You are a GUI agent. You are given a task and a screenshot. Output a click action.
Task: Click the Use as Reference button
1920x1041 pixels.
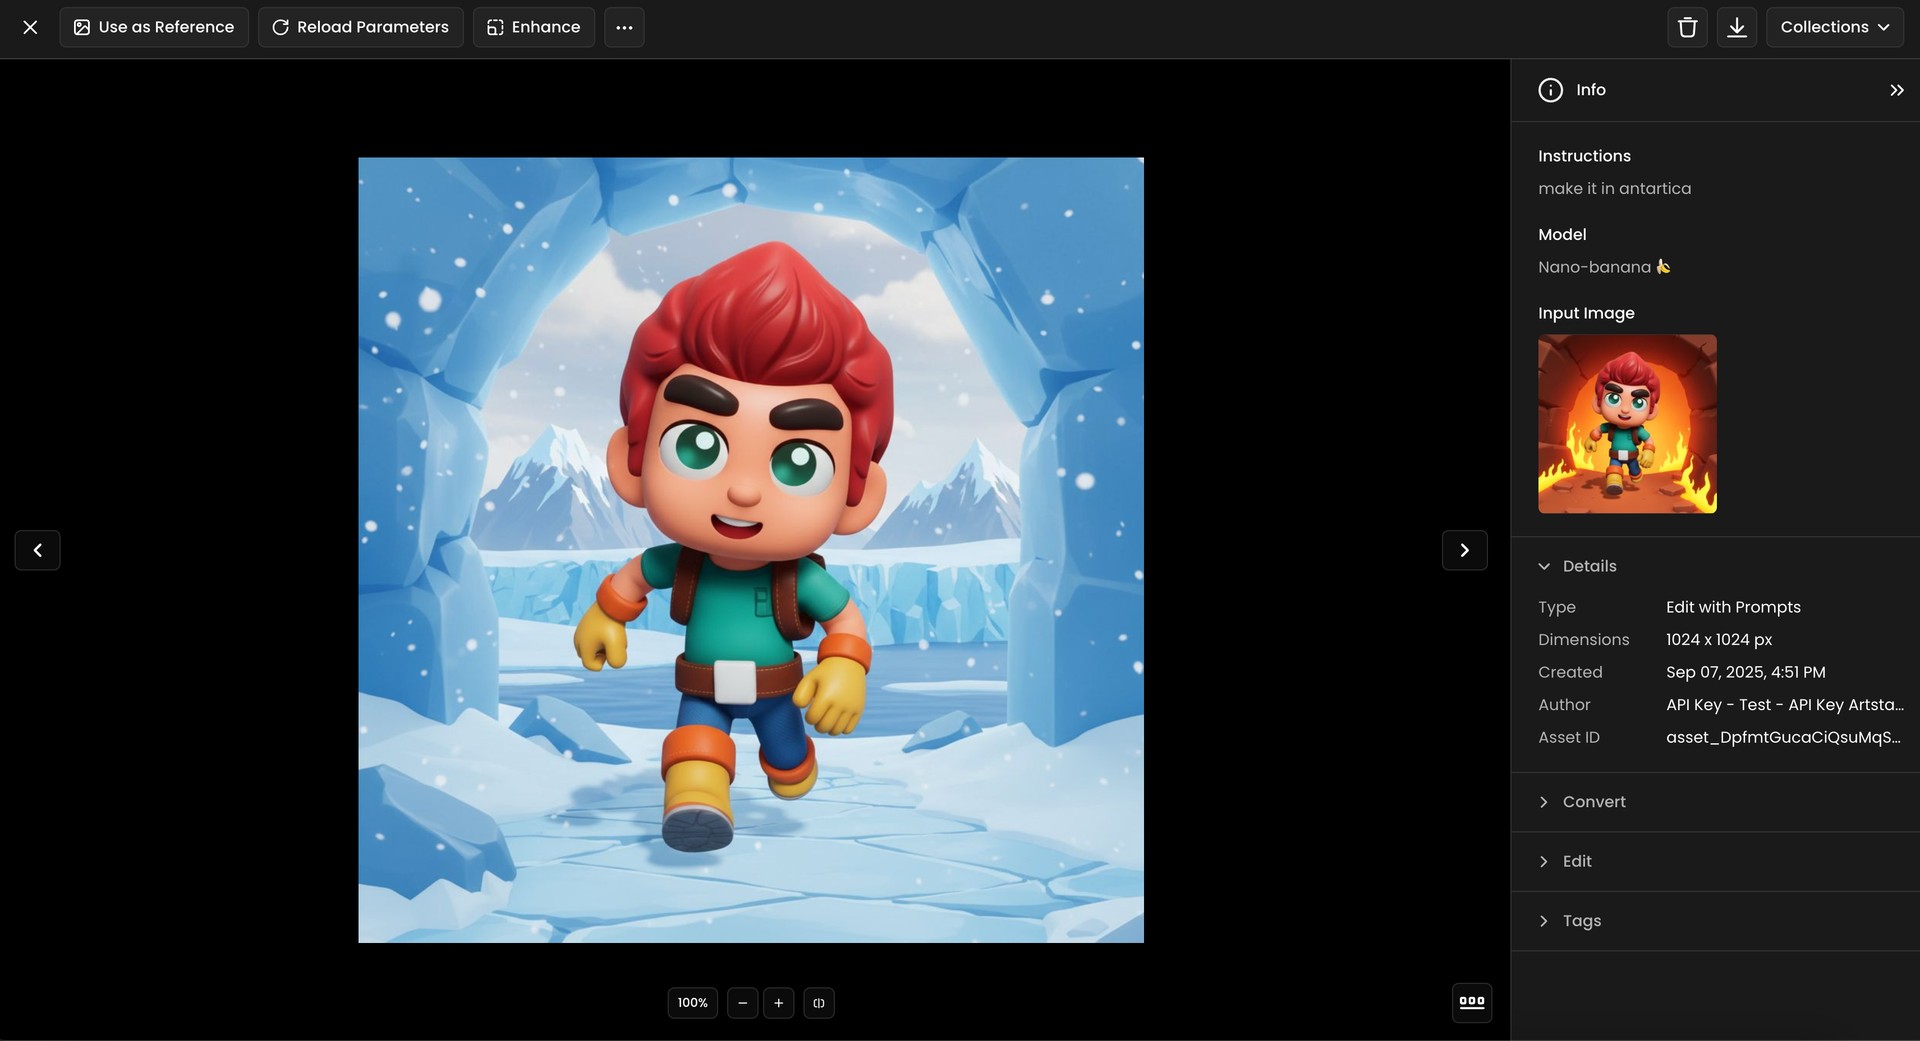pyautogui.click(x=153, y=27)
